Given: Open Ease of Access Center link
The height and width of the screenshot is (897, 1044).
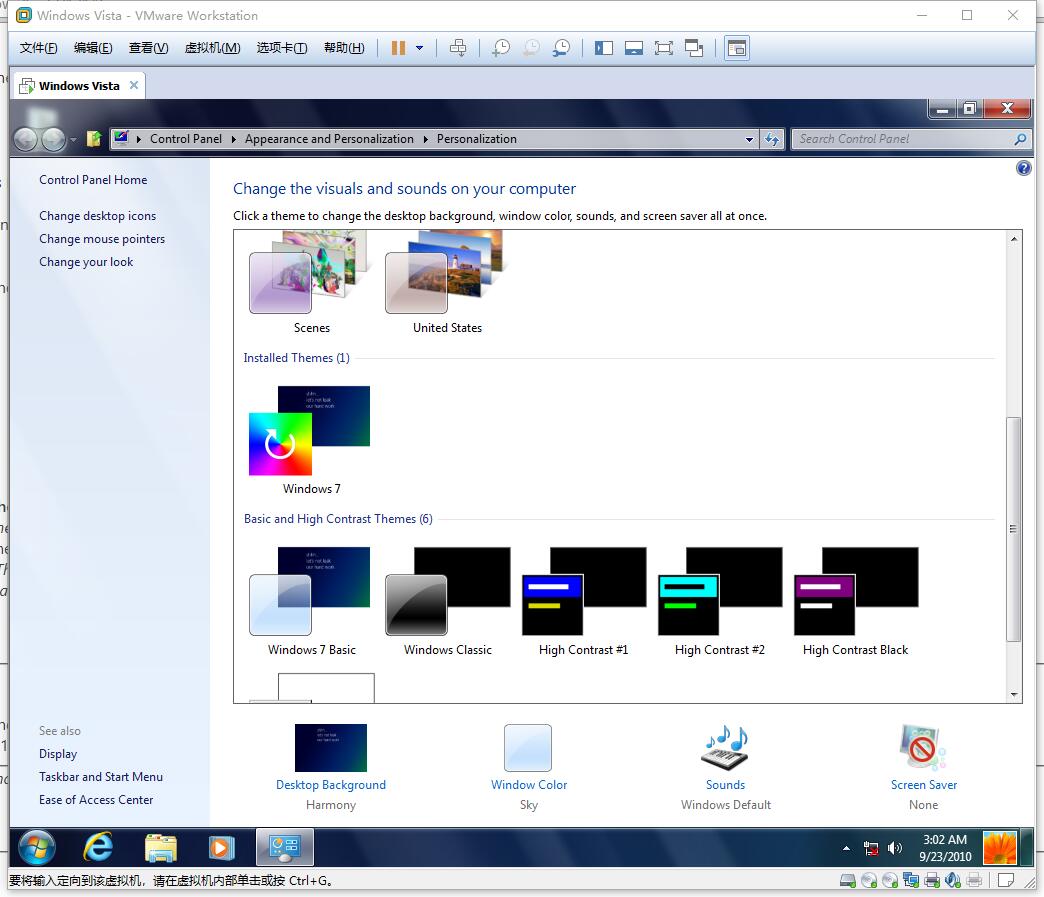Looking at the screenshot, I should 96,800.
